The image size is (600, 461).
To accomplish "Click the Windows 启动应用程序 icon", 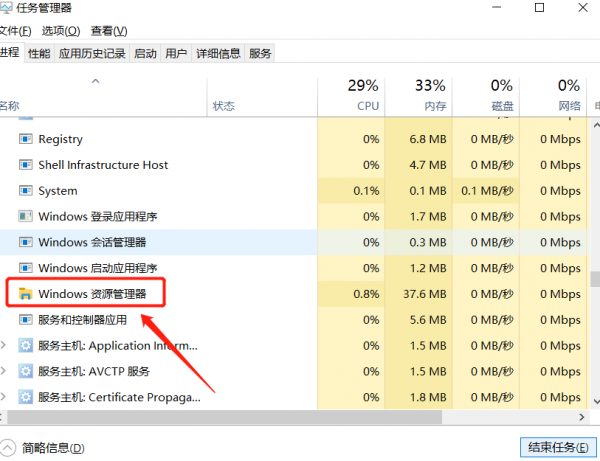I will [26, 268].
